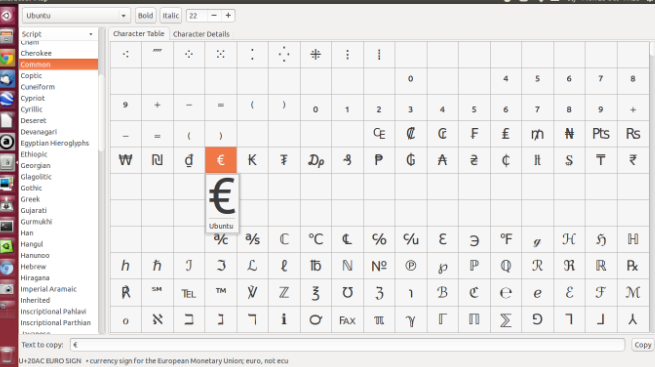Viewport: 655px width, 367px height.
Task: Select the TEL telephone sign character
Action: 189,292
